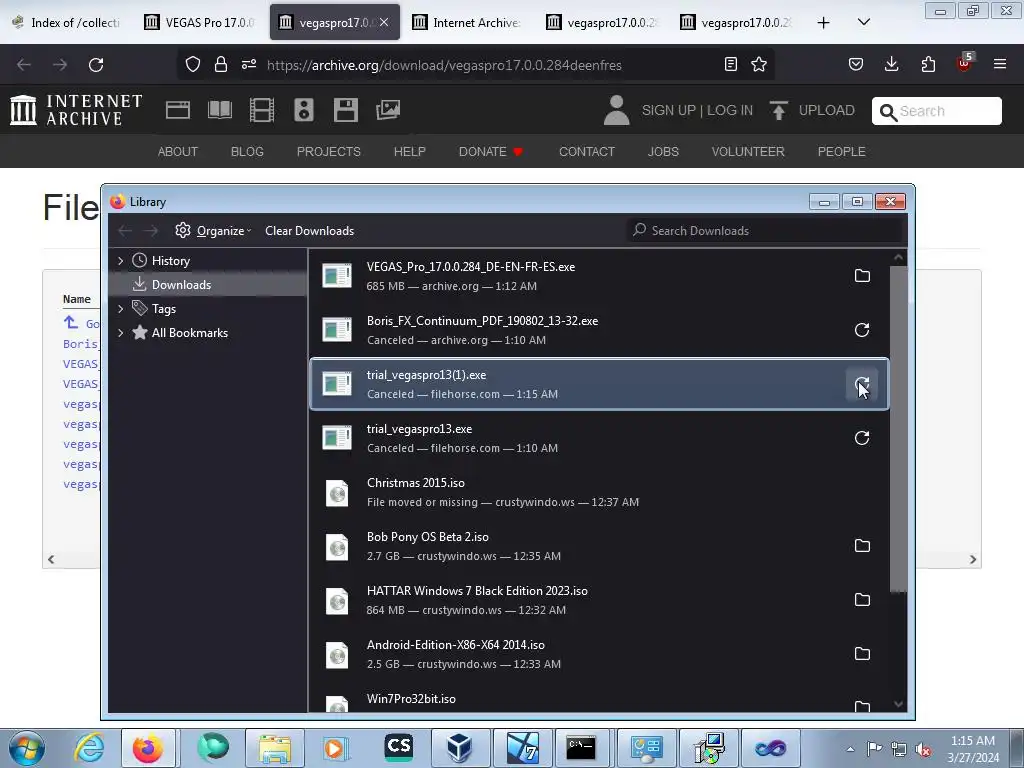
Task: Open folder for VEGAS_Pro_17.0.0.284 download
Action: click(x=862, y=276)
